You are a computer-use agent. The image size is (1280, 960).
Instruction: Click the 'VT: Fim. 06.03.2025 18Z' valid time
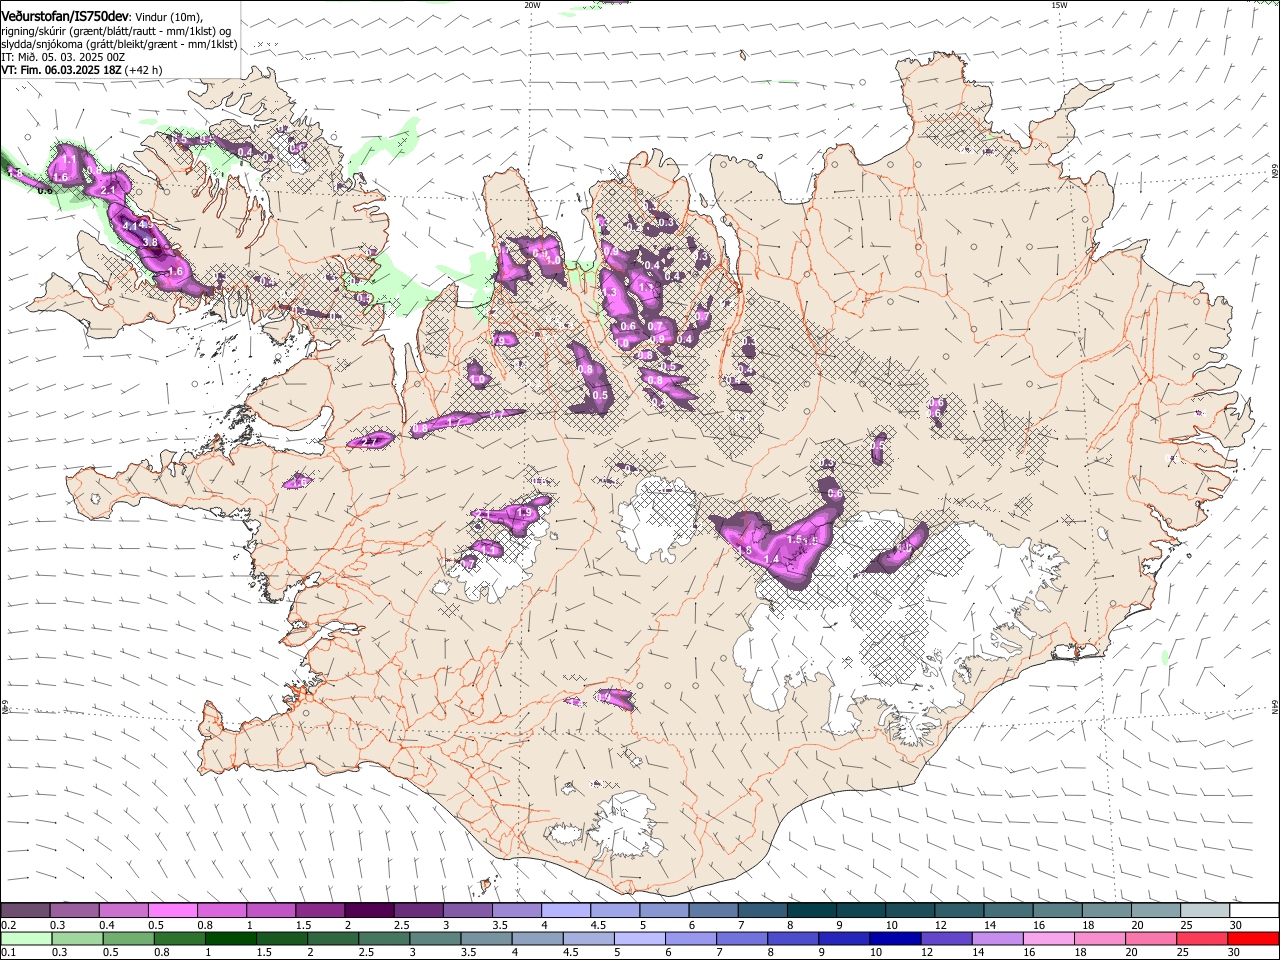(62, 70)
